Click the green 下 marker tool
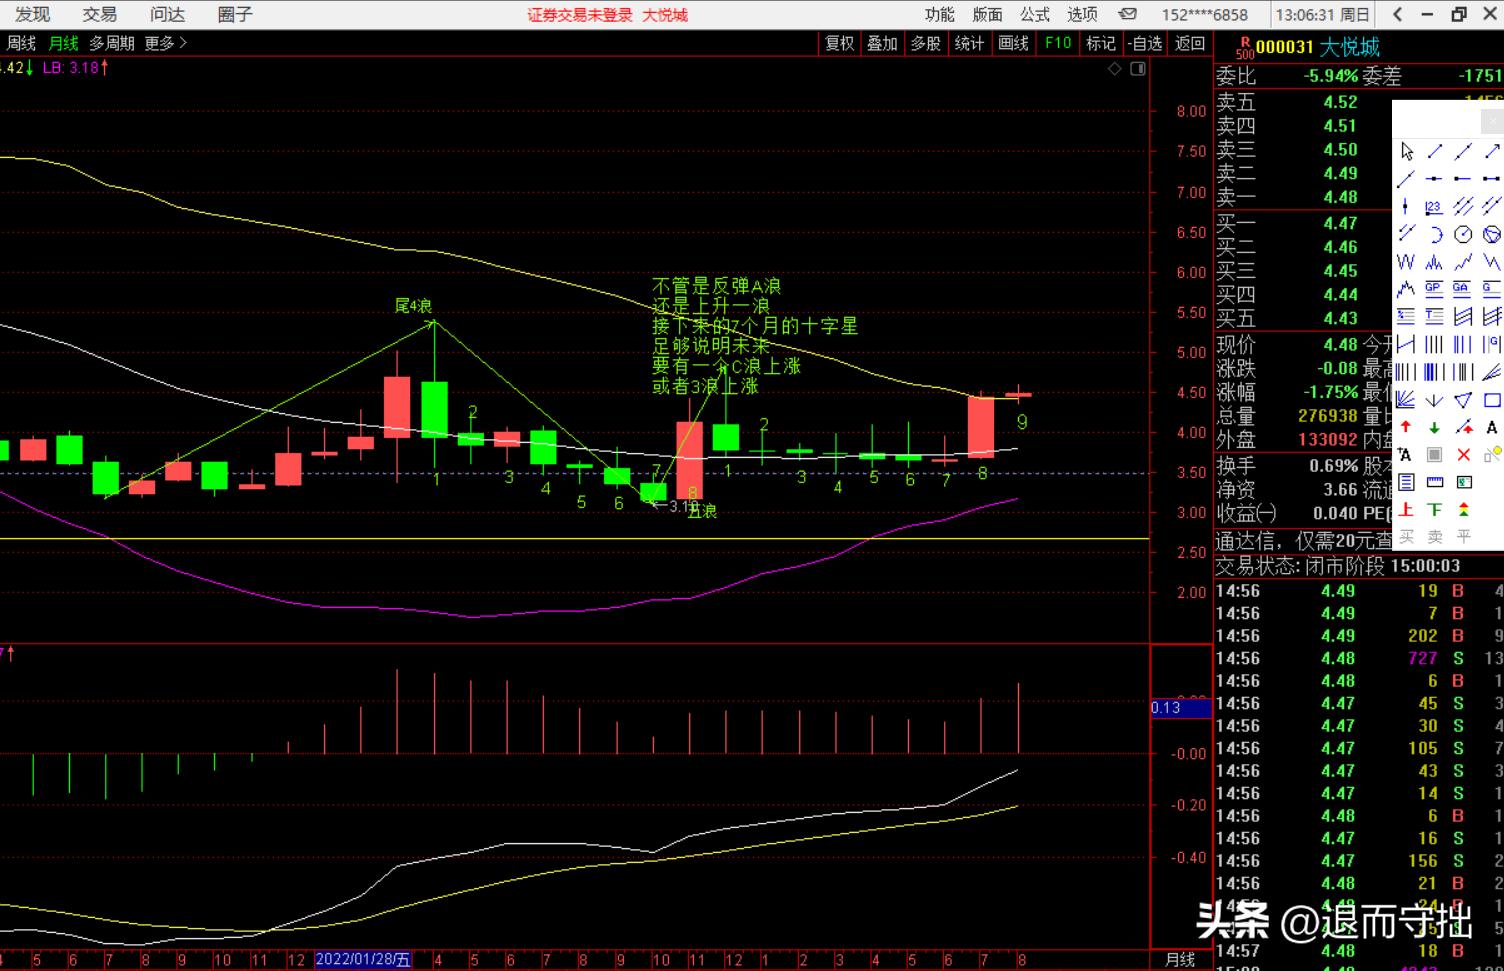The height and width of the screenshot is (971, 1504). pyautogui.click(x=1434, y=510)
